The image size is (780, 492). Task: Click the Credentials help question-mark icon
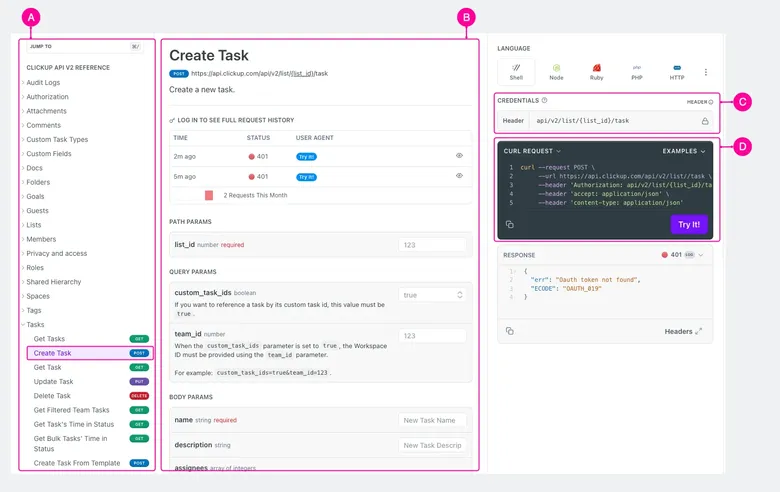coord(544,100)
